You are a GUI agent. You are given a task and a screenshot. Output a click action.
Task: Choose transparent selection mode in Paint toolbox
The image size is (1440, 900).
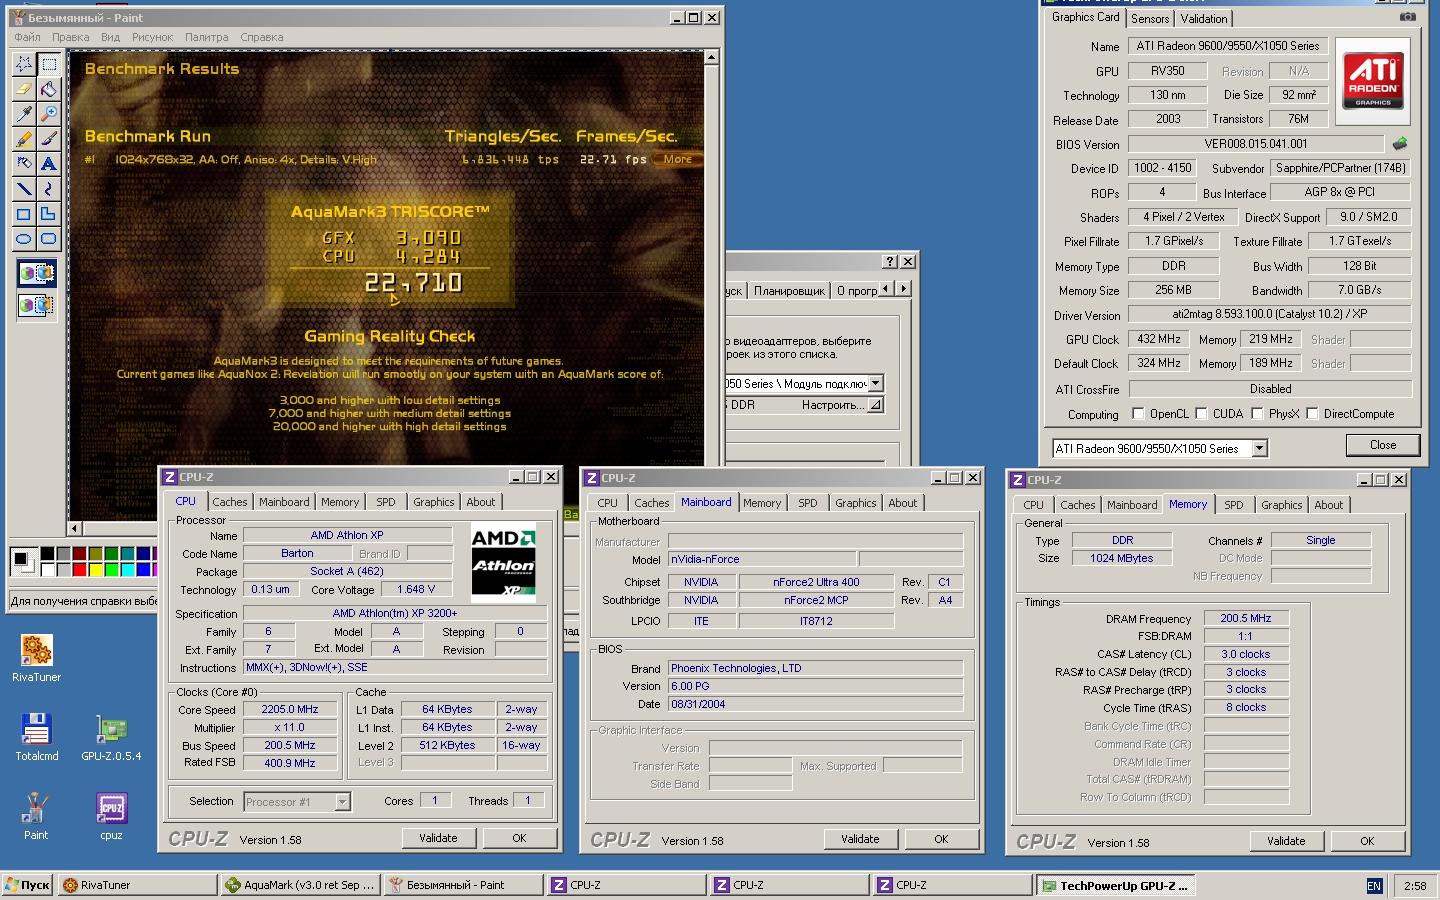click(37, 304)
